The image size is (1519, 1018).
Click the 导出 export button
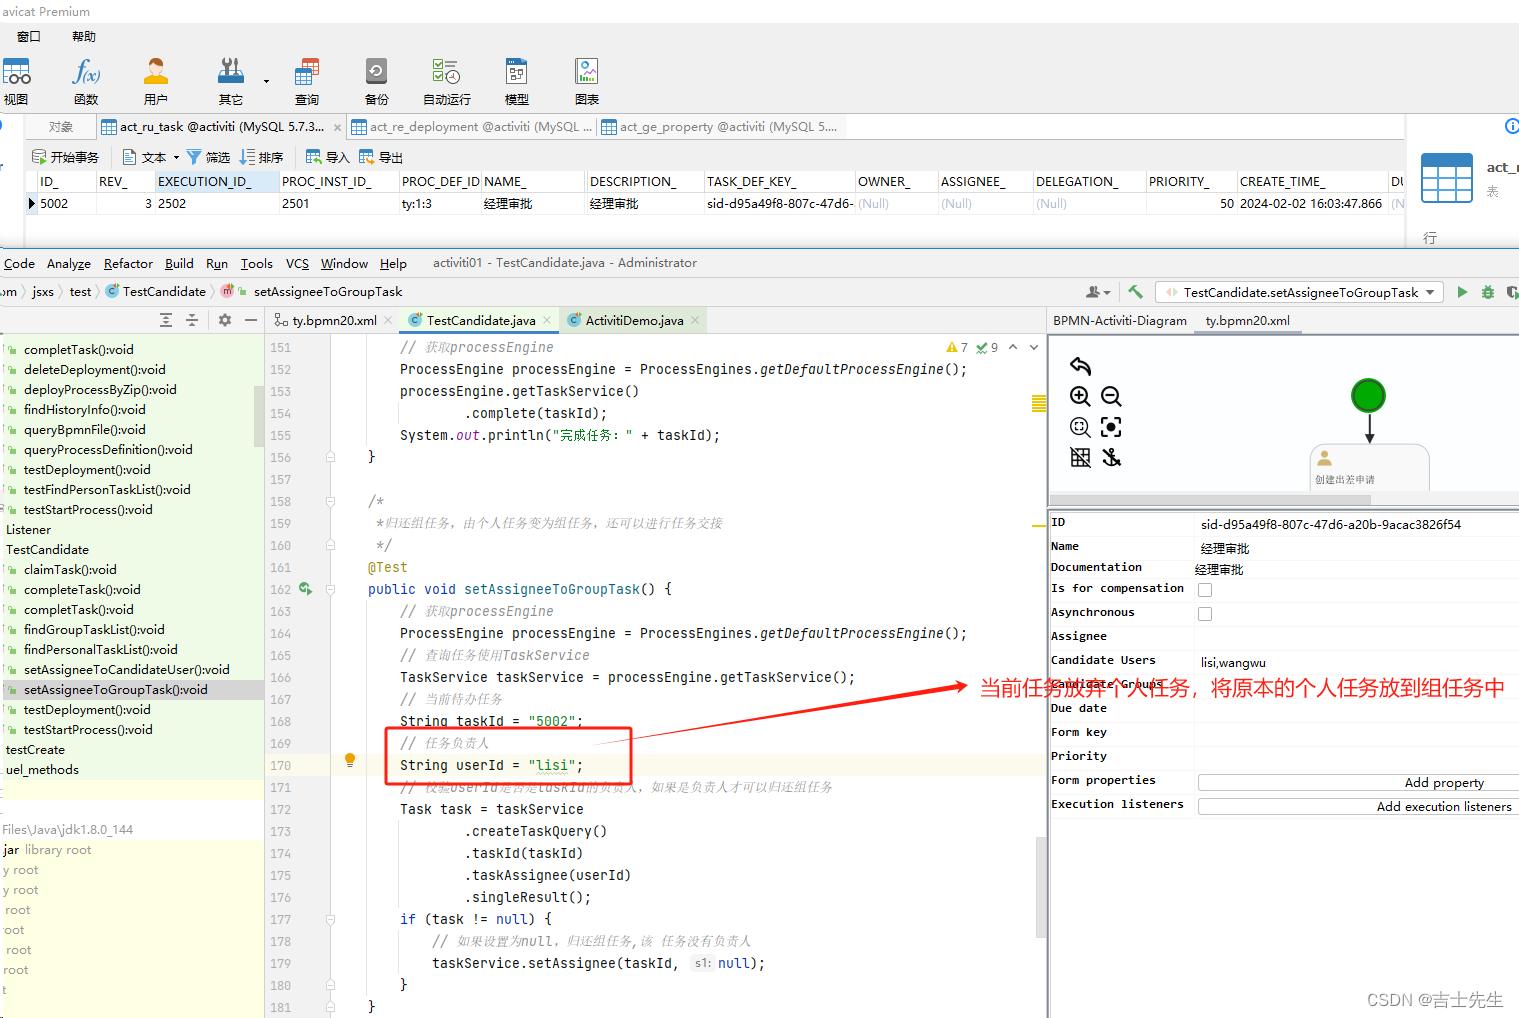381,157
